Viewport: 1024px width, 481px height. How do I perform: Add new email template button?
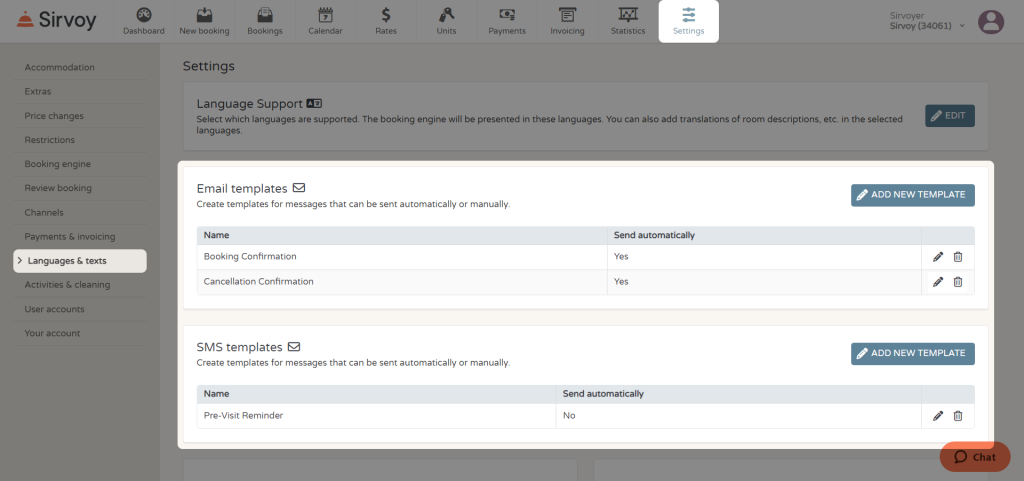tap(912, 195)
